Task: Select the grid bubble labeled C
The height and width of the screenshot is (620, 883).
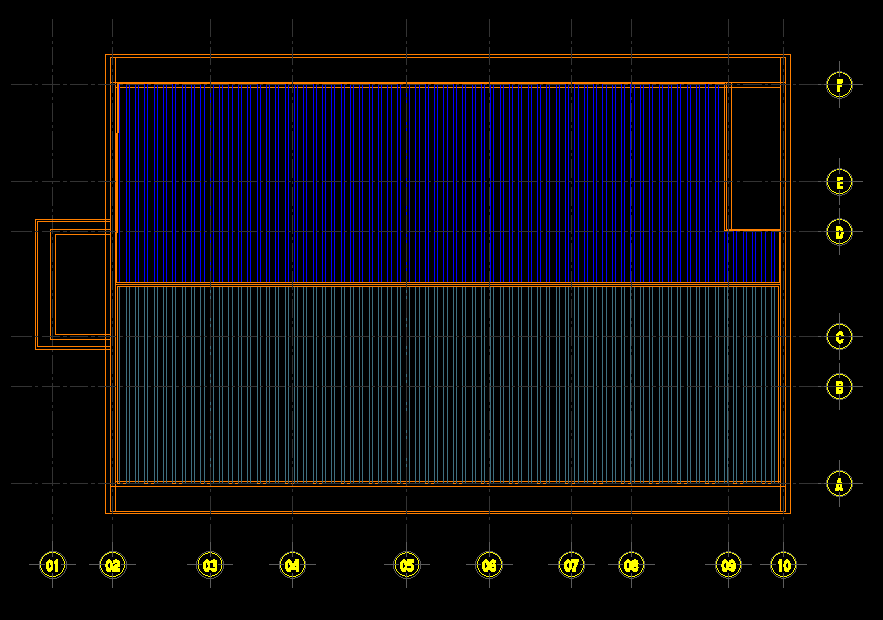Action: (x=839, y=337)
